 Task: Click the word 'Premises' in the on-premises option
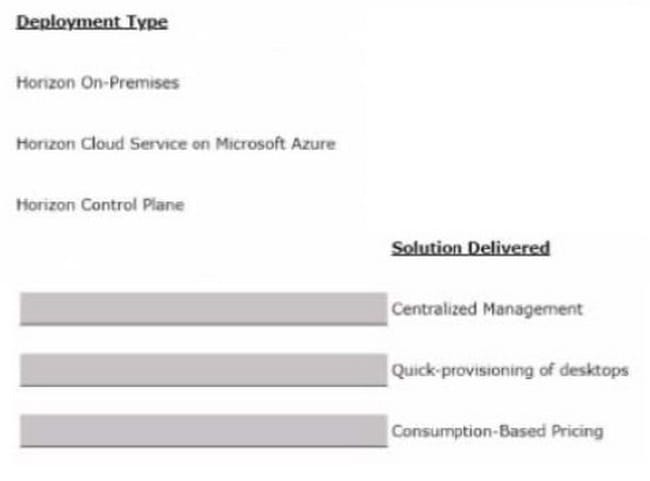click(x=144, y=83)
